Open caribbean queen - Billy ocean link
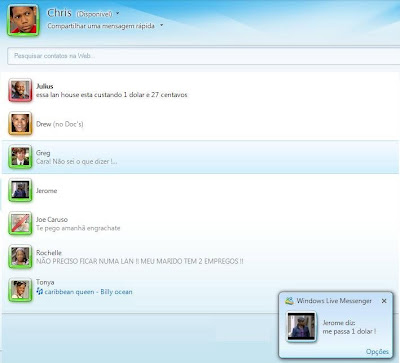 tap(89, 292)
